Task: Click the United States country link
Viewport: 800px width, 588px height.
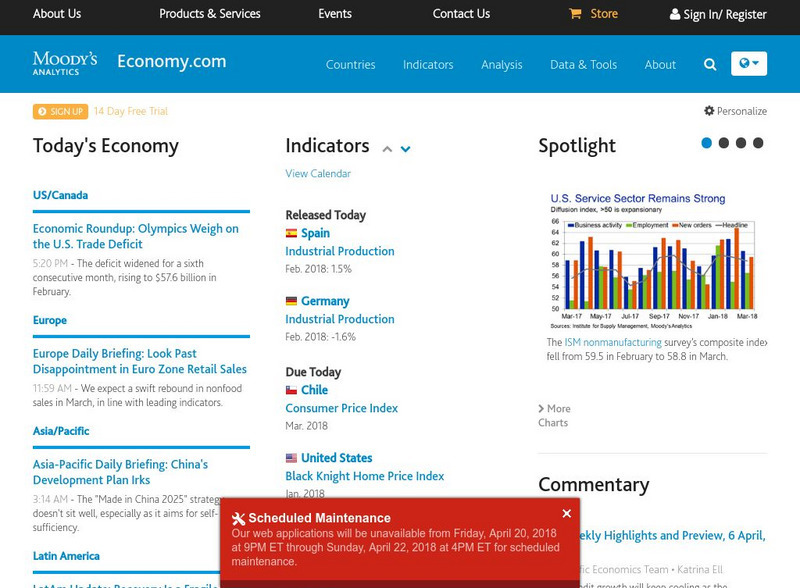Action: (336, 458)
